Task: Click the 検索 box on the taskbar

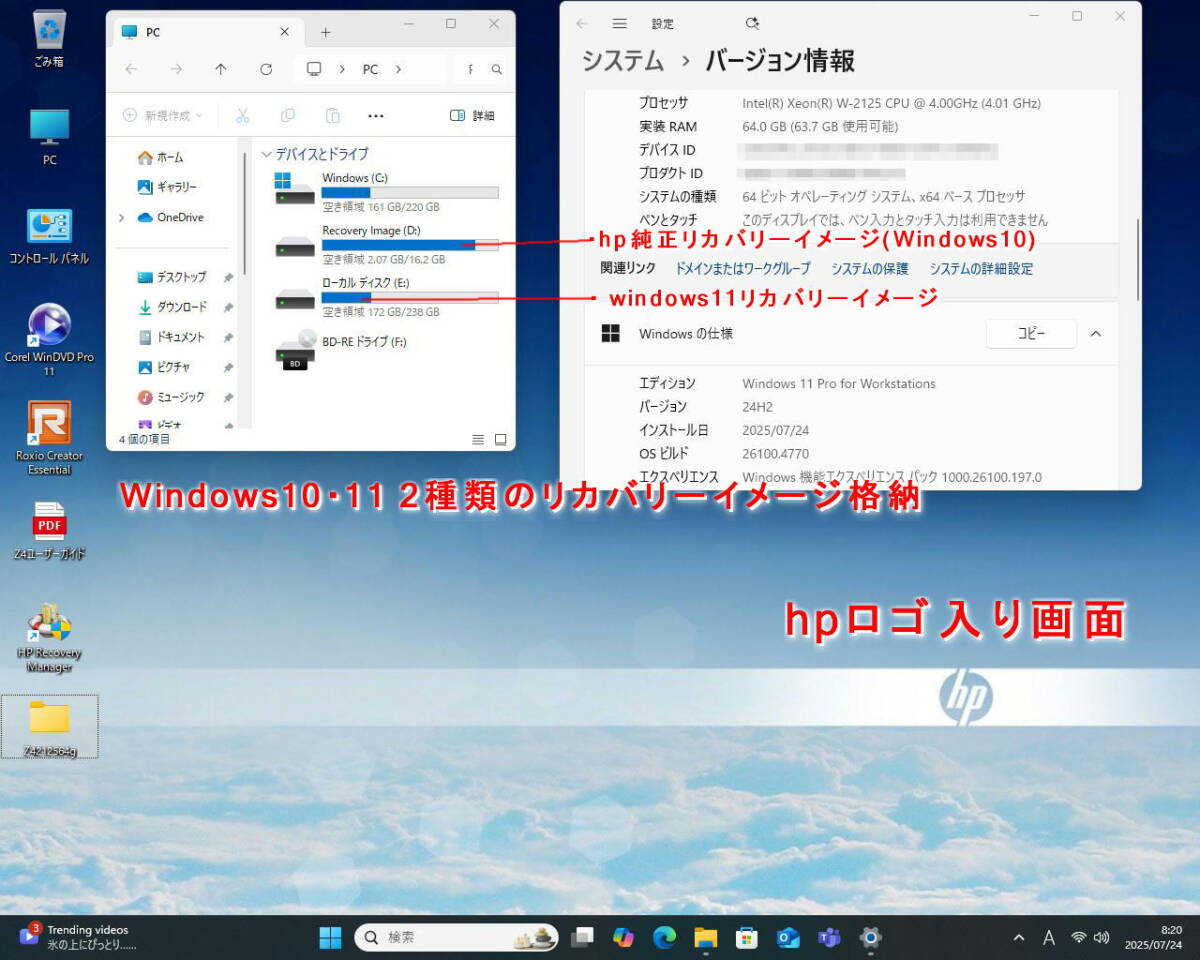Action: point(456,937)
